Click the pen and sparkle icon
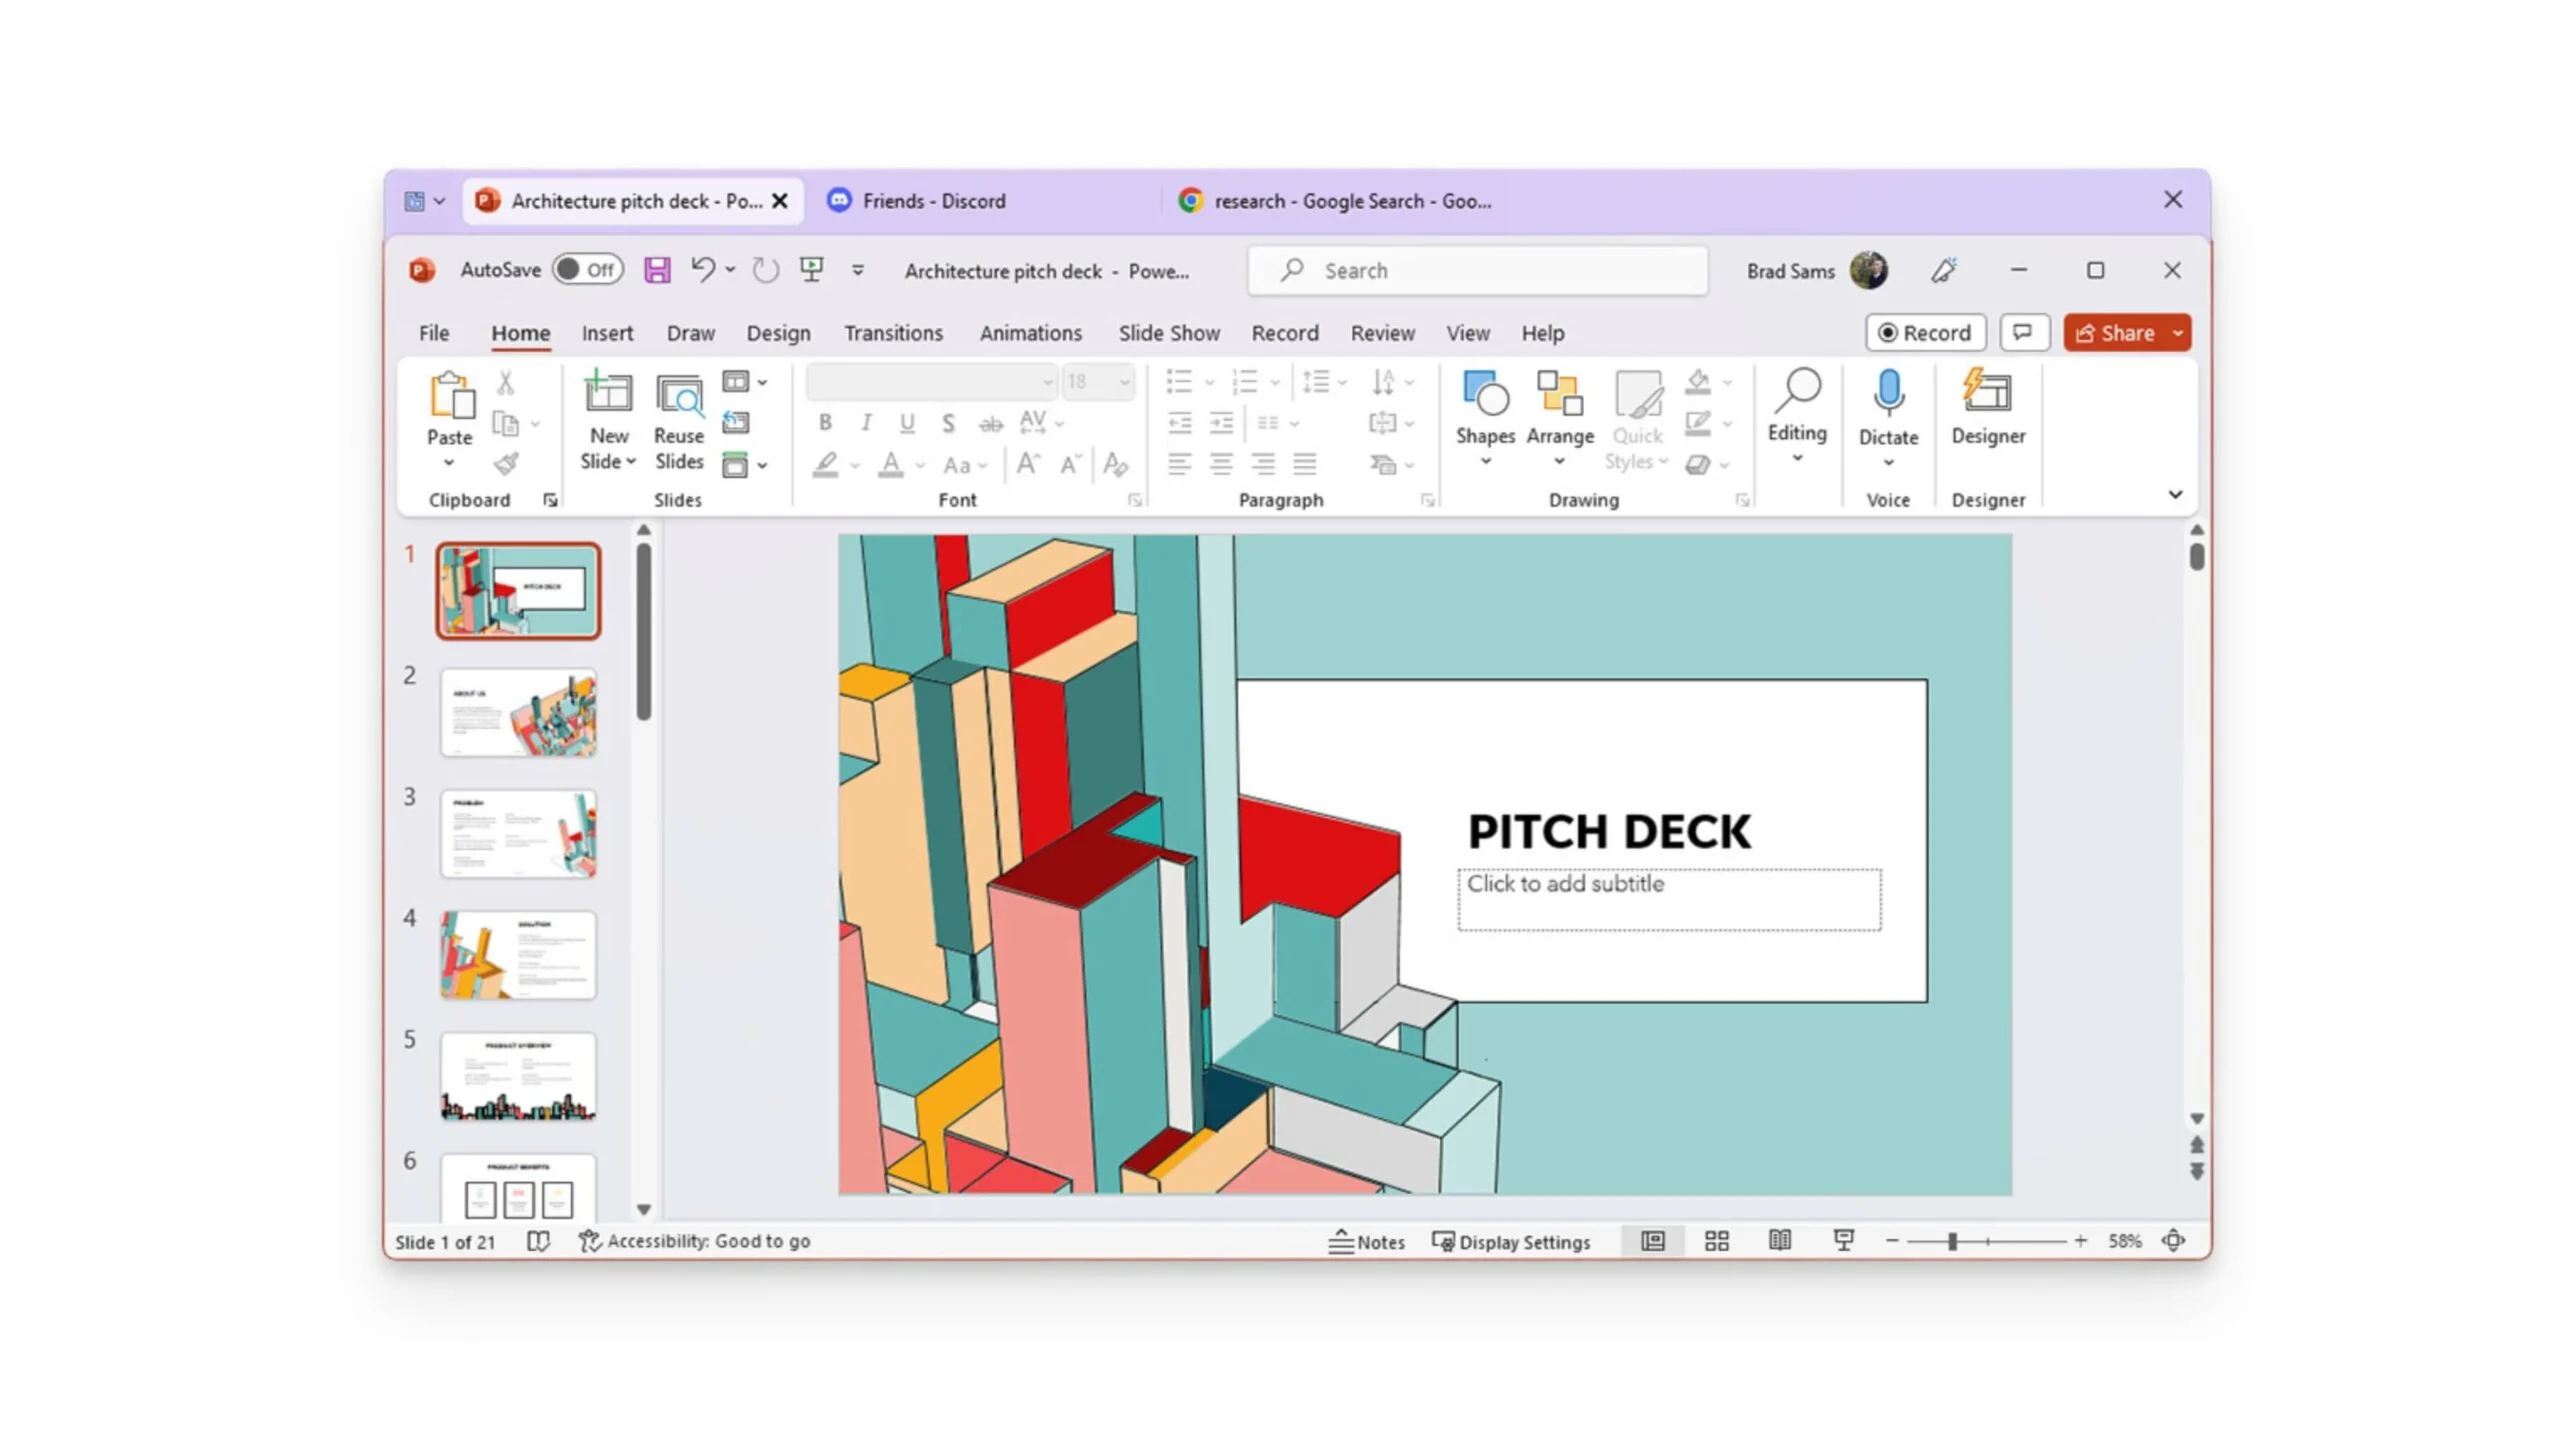The height and width of the screenshot is (1440, 2560). tap(1944, 270)
